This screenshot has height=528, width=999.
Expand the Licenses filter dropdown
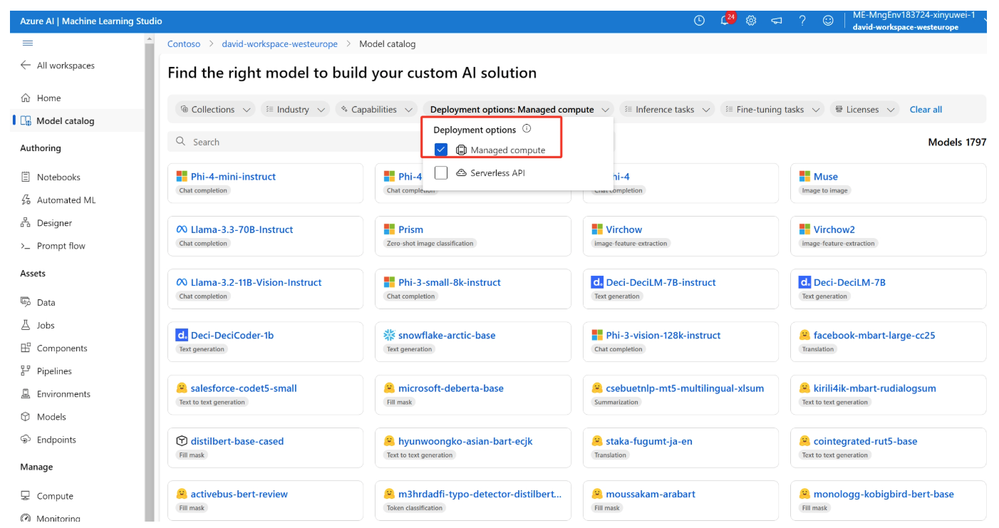[x=865, y=110]
